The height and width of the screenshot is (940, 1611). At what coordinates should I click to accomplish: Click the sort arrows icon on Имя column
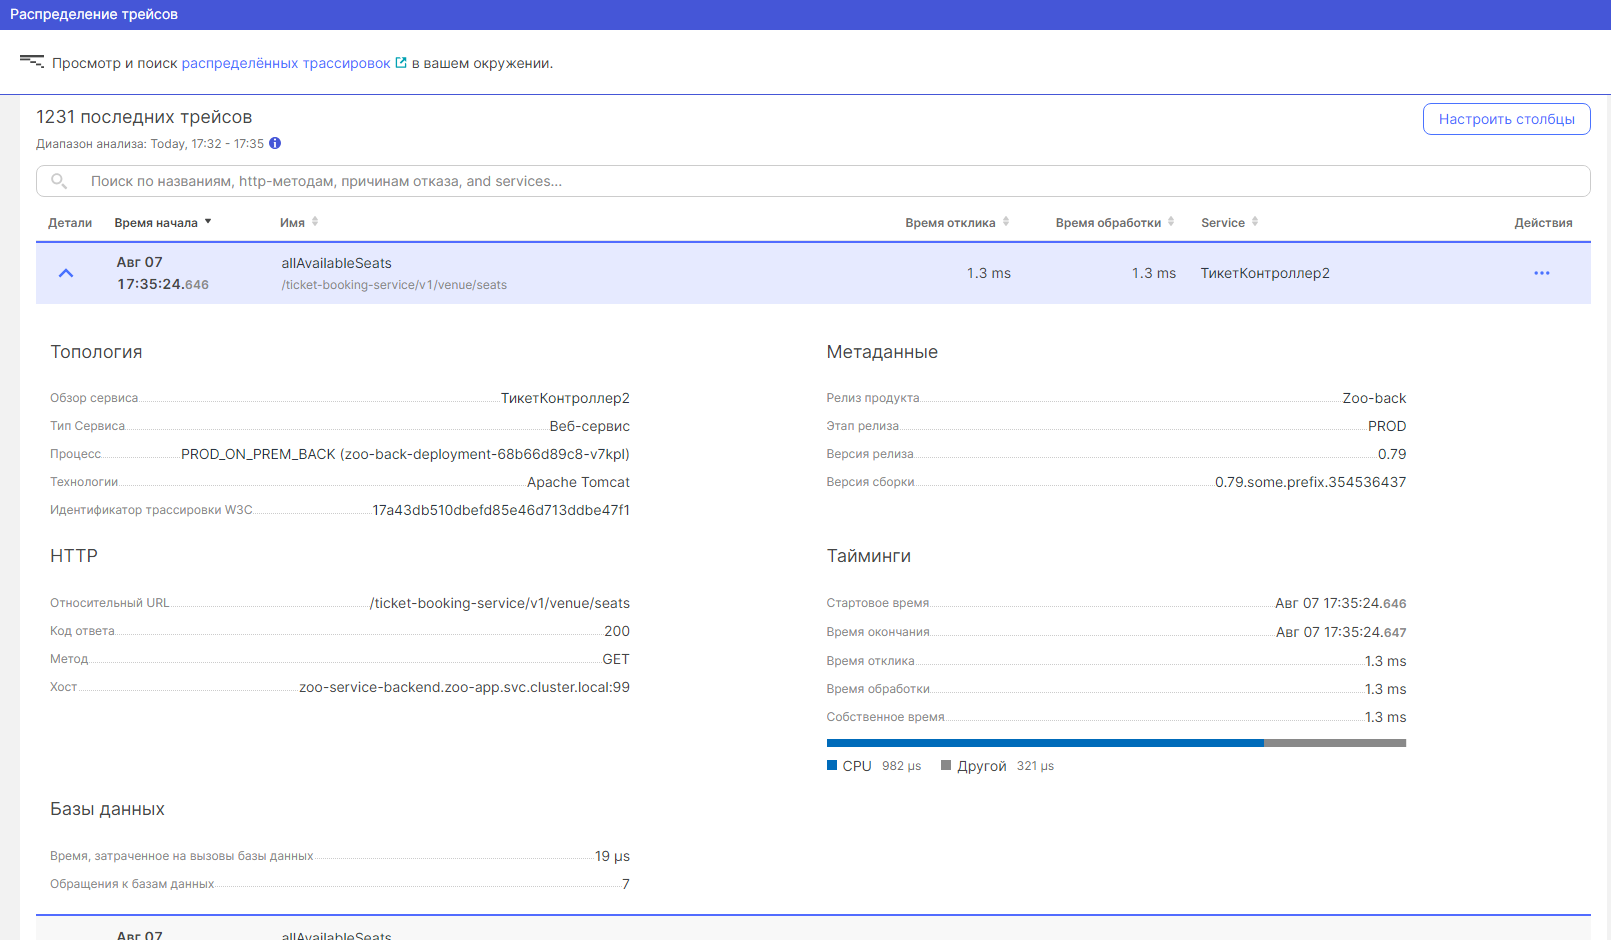click(x=315, y=222)
